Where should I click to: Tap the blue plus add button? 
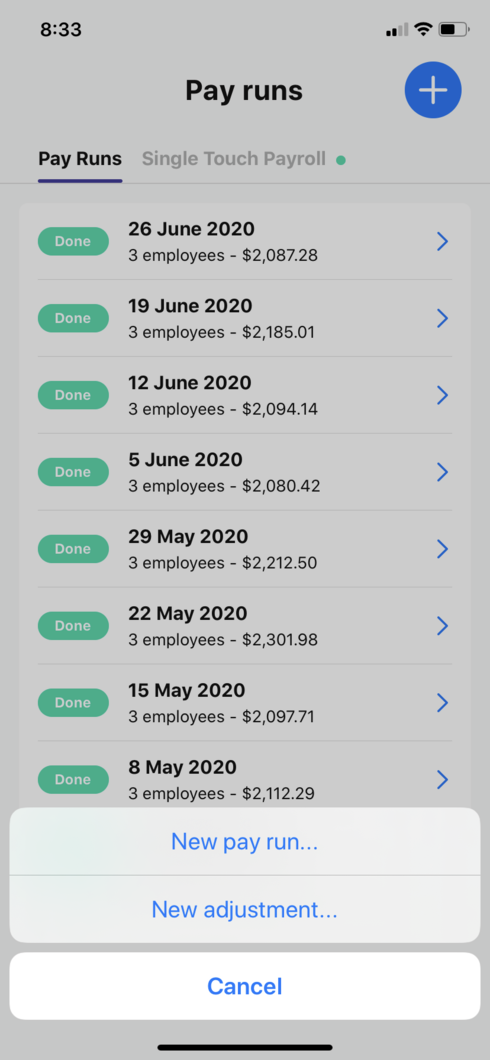point(433,90)
